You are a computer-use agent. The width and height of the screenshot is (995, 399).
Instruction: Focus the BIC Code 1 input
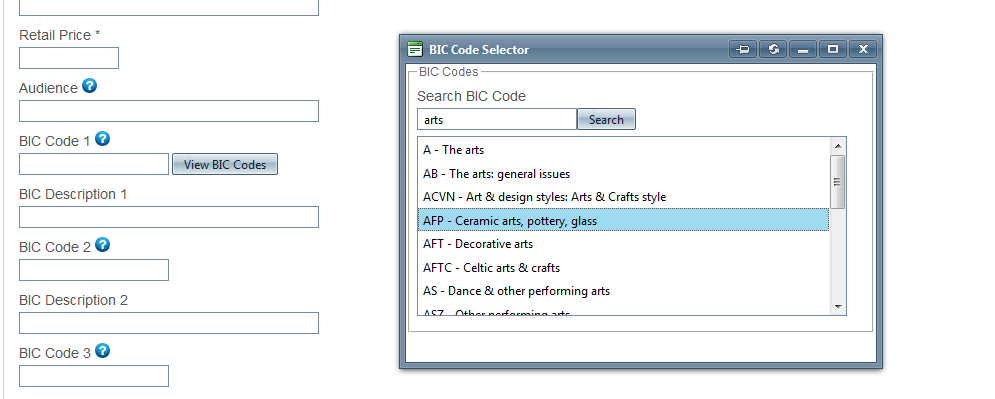click(94, 164)
